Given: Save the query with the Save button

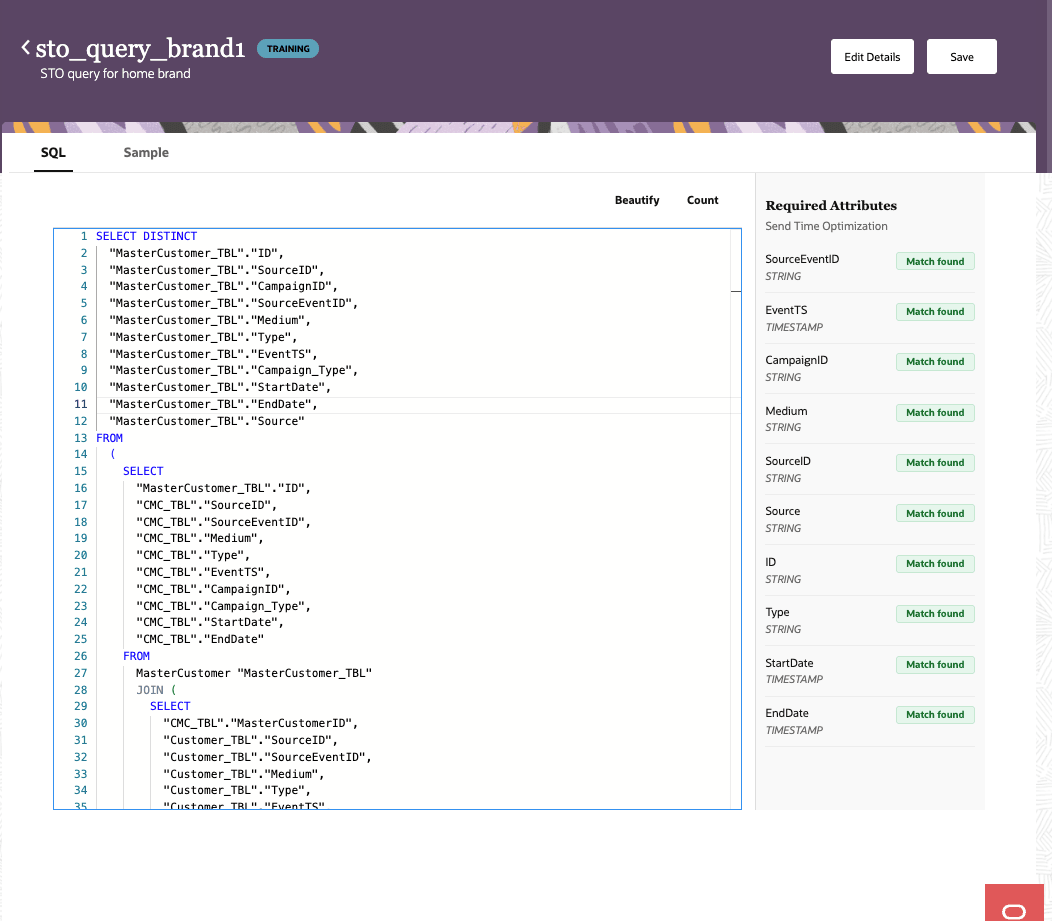Looking at the screenshot, I should 961,57.
